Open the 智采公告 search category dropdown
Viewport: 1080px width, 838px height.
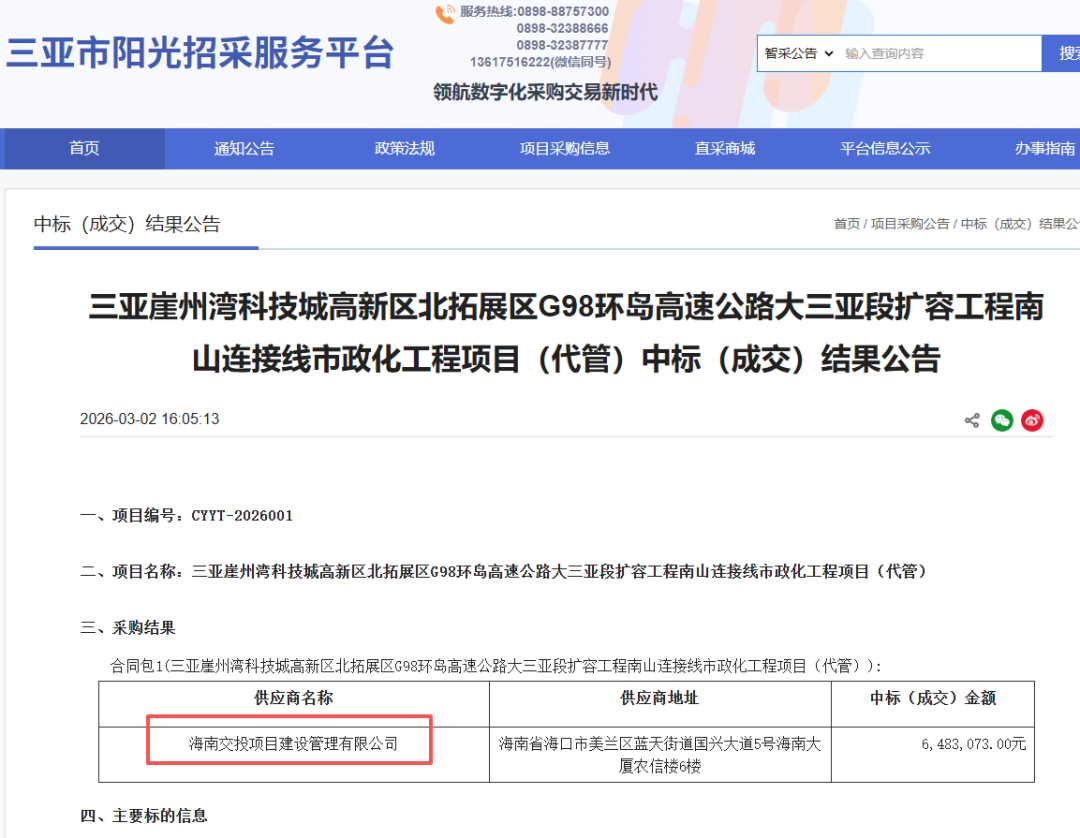point(798,53)
